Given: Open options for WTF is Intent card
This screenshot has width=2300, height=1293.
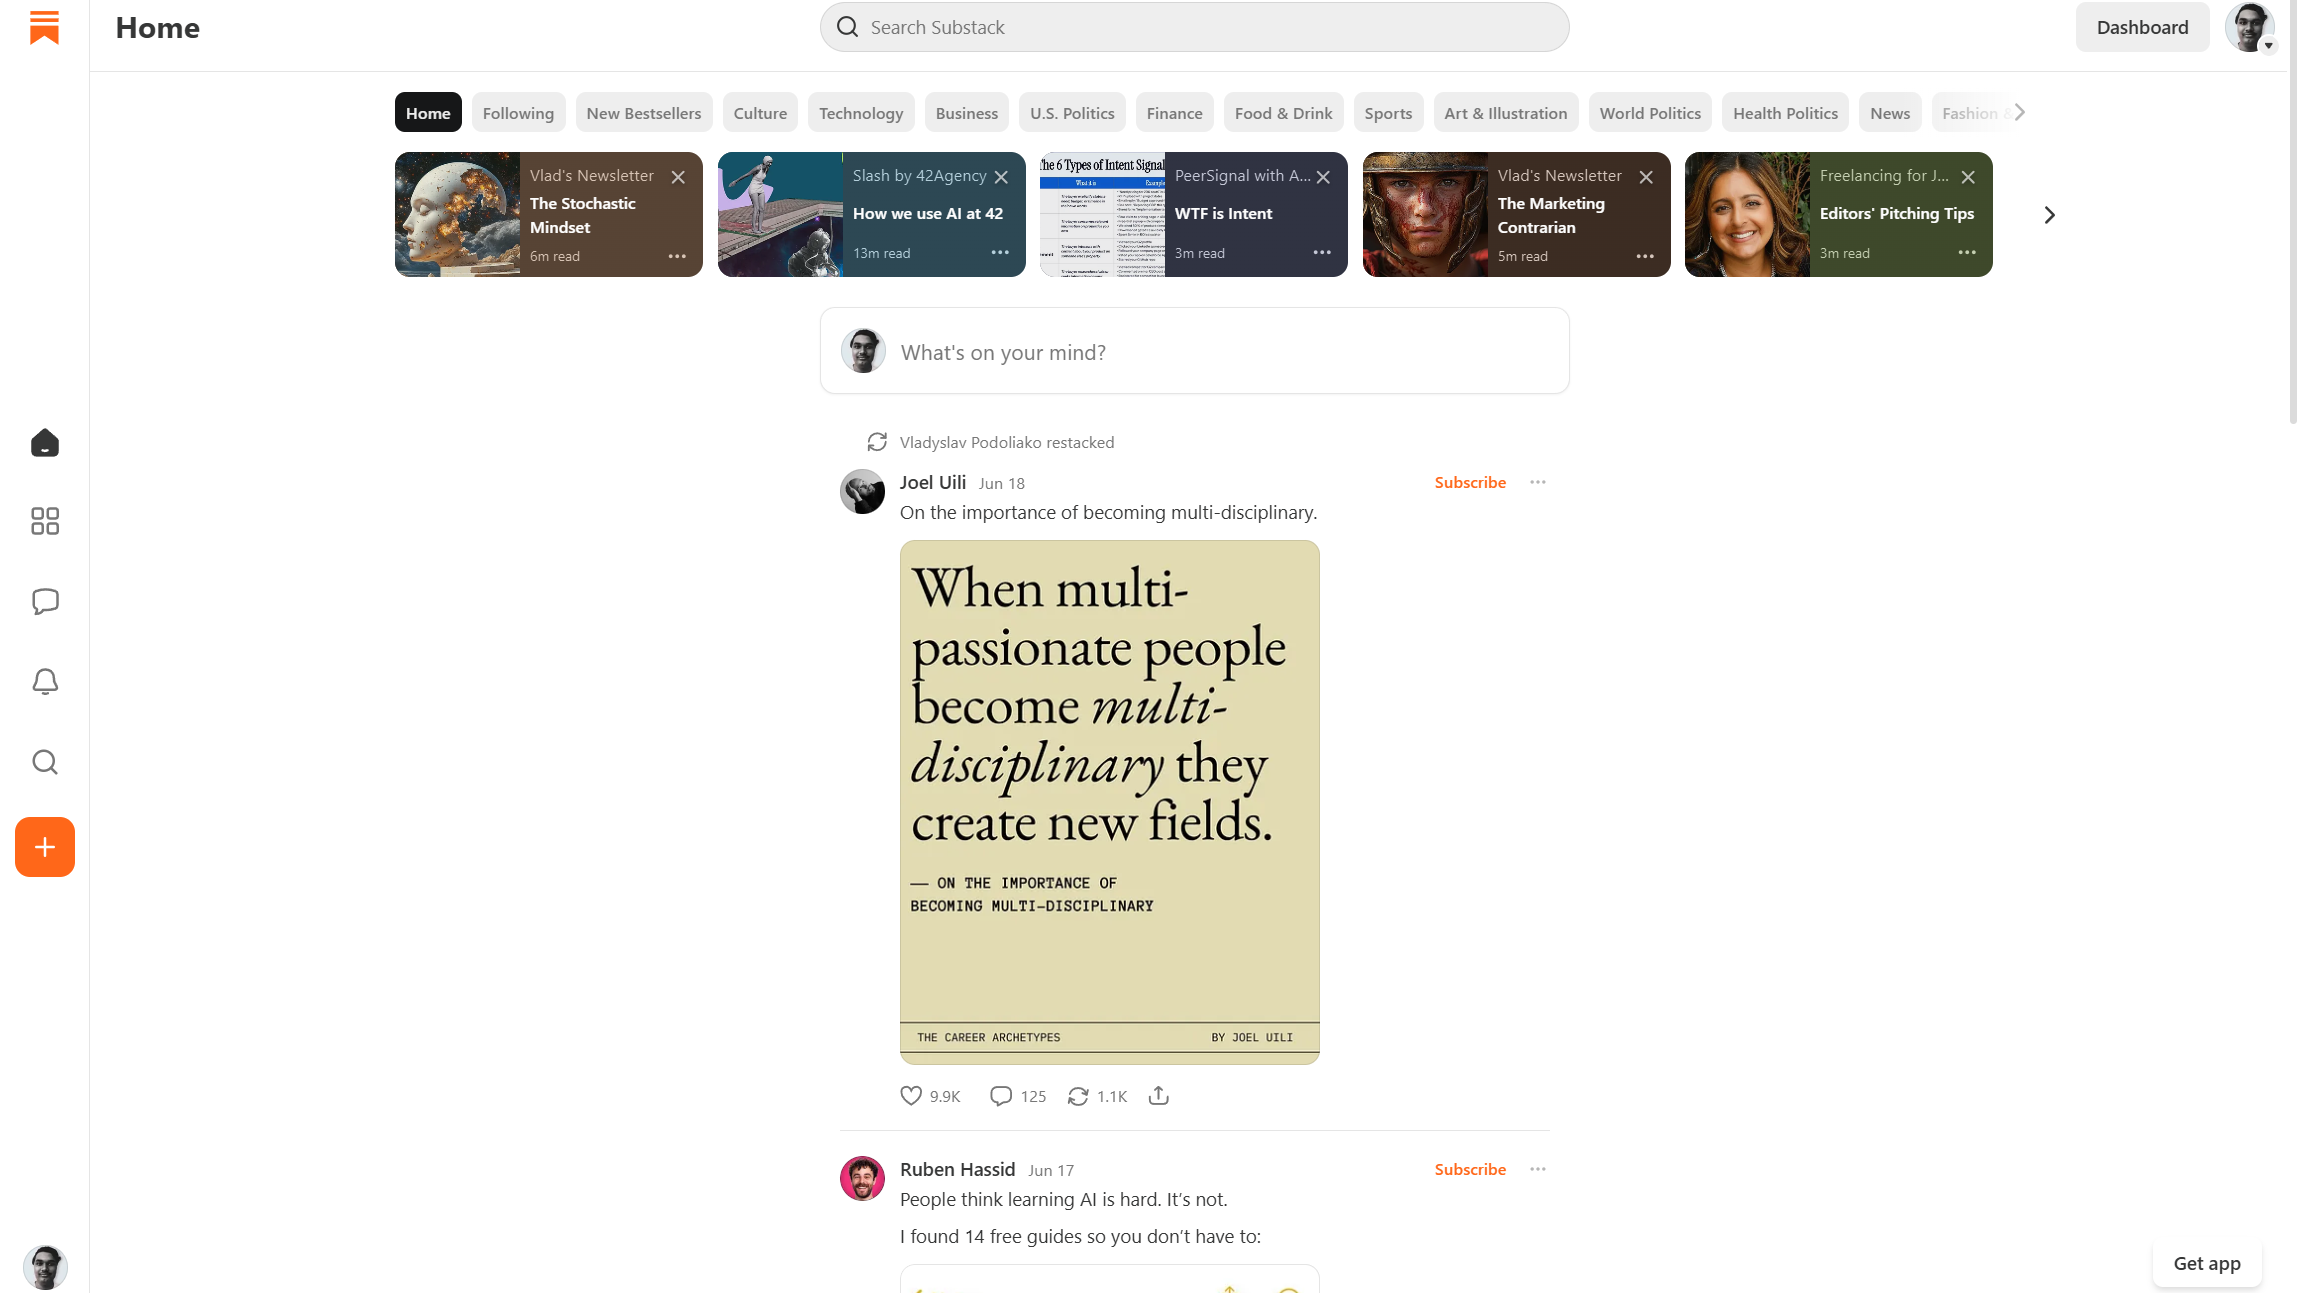Looking at the screenshot, I should 1322,253.
